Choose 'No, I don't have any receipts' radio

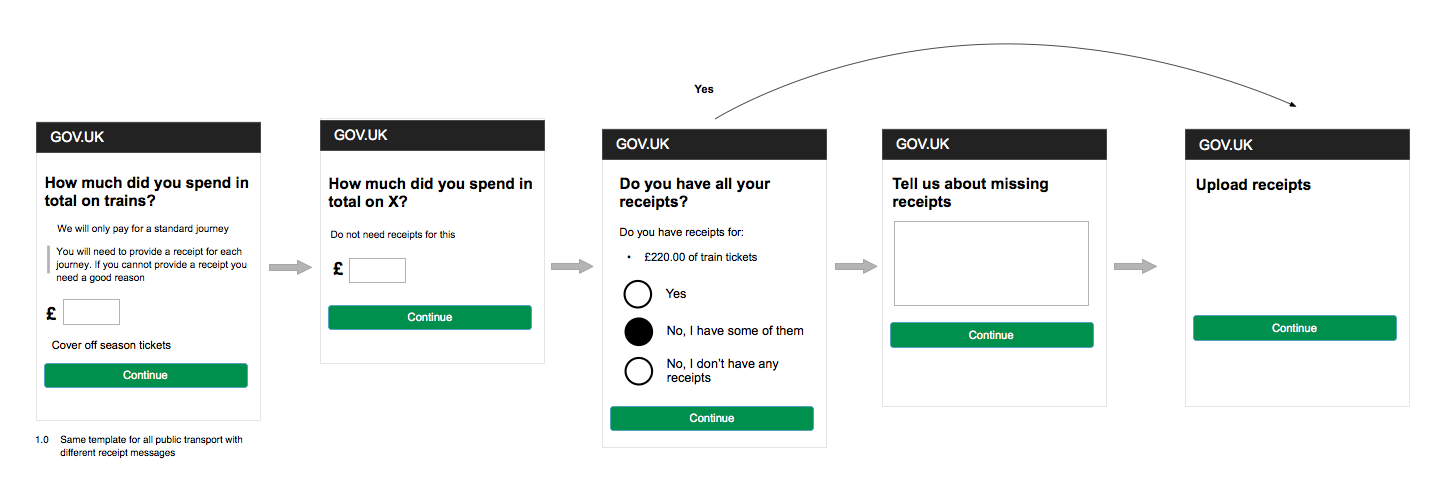638,371
